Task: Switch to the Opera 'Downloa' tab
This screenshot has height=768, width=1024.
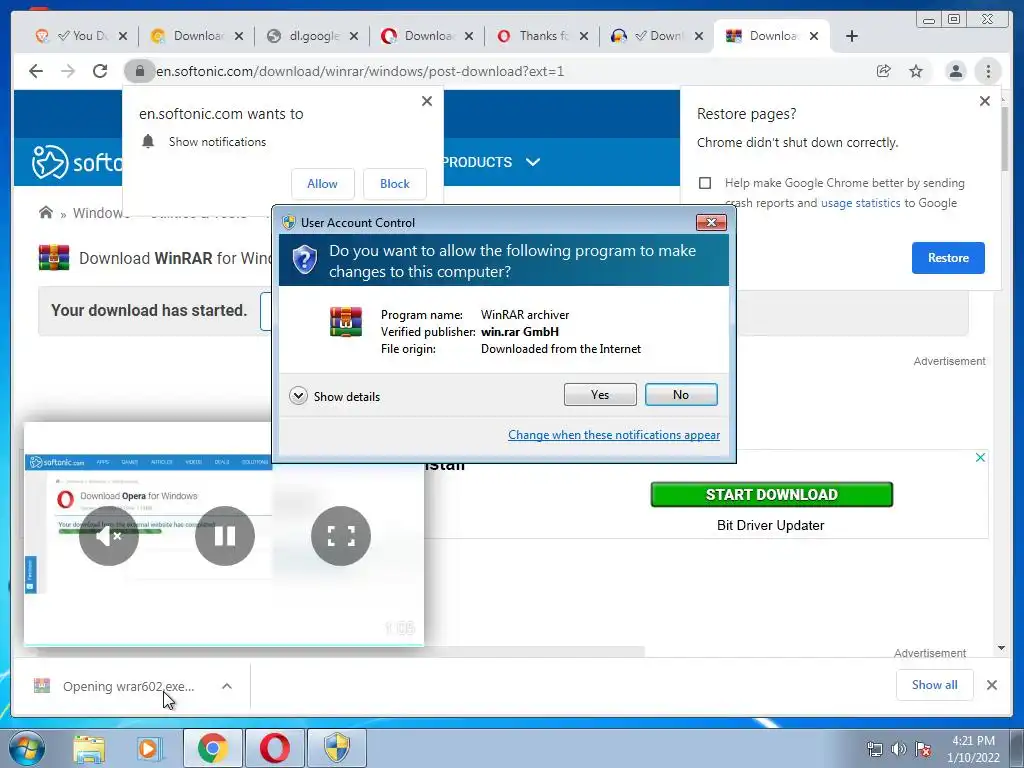Action: 428,36
